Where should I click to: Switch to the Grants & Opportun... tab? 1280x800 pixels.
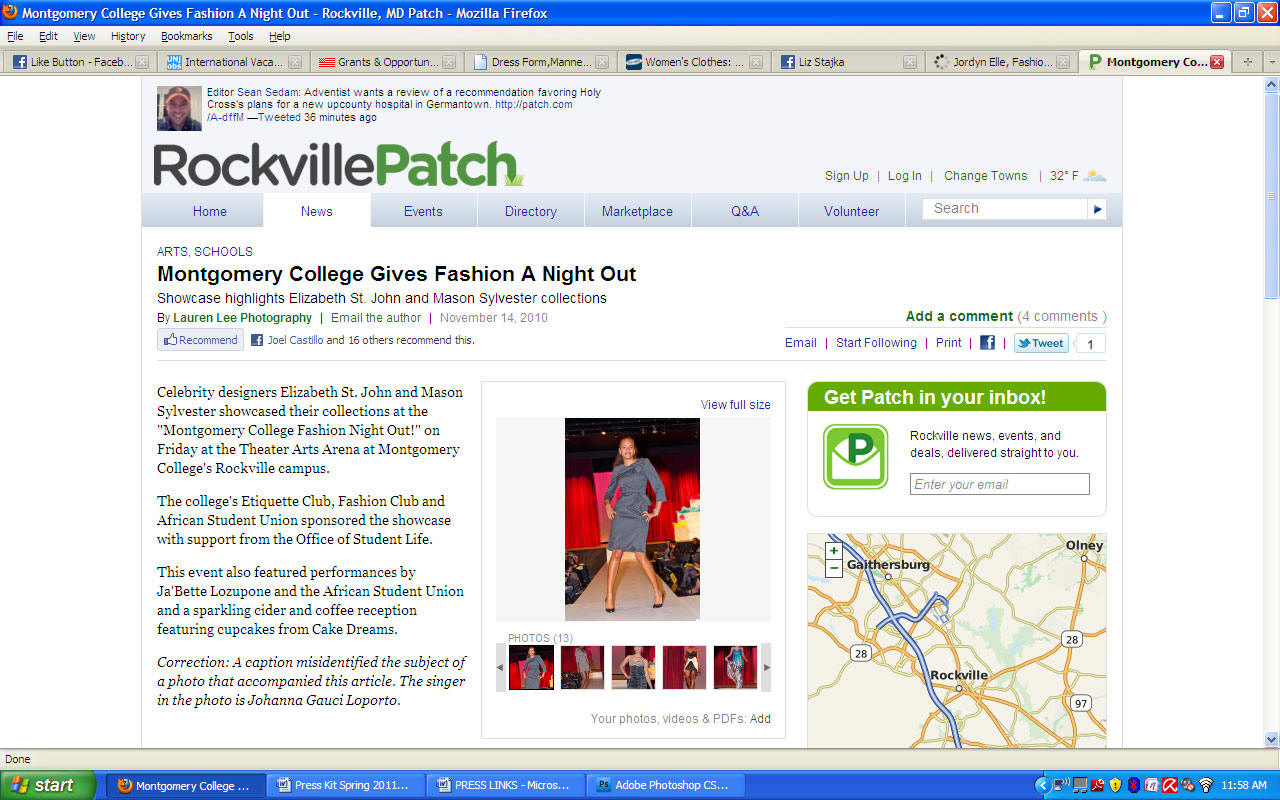[387, 62]
